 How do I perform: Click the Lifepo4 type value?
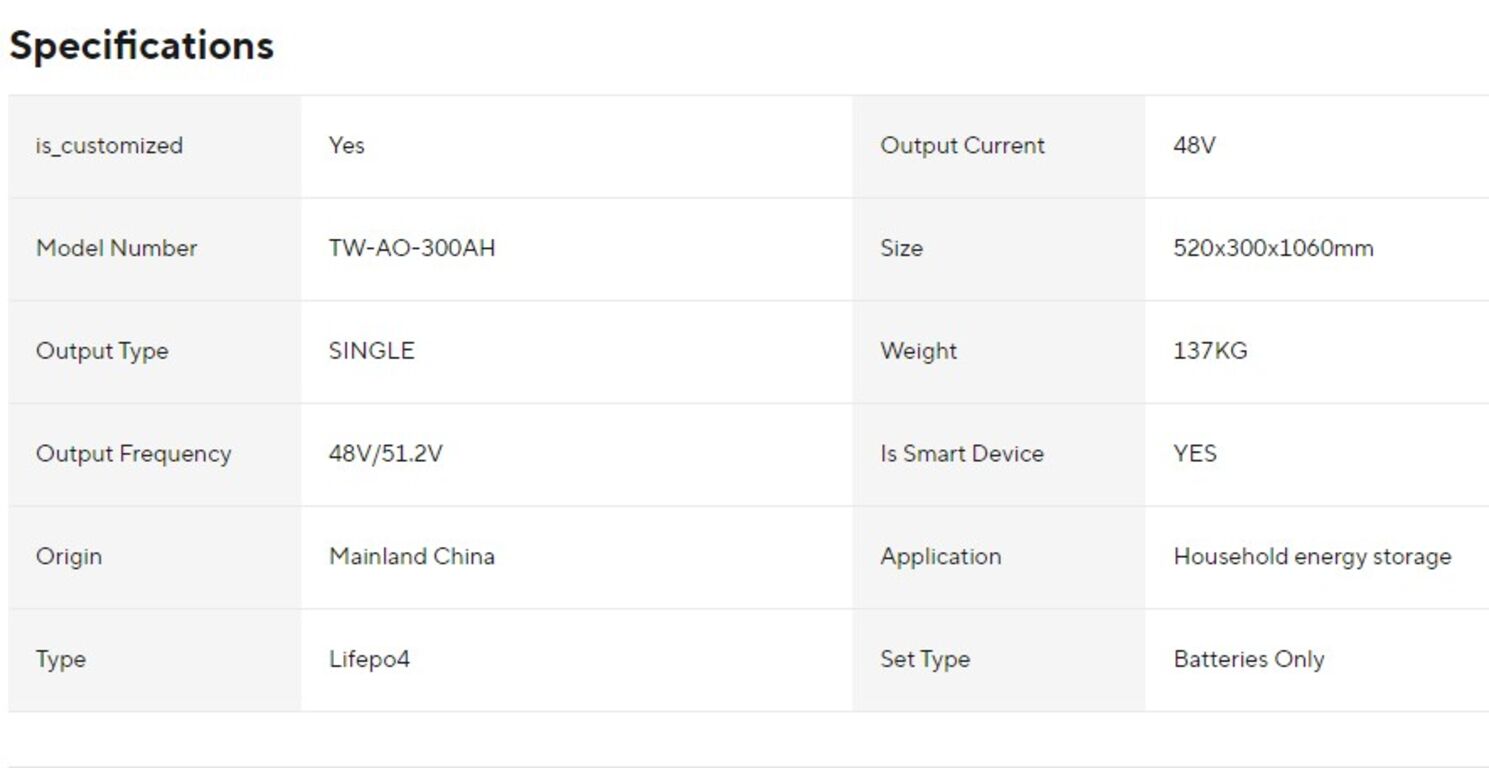(x=369, y=660)
